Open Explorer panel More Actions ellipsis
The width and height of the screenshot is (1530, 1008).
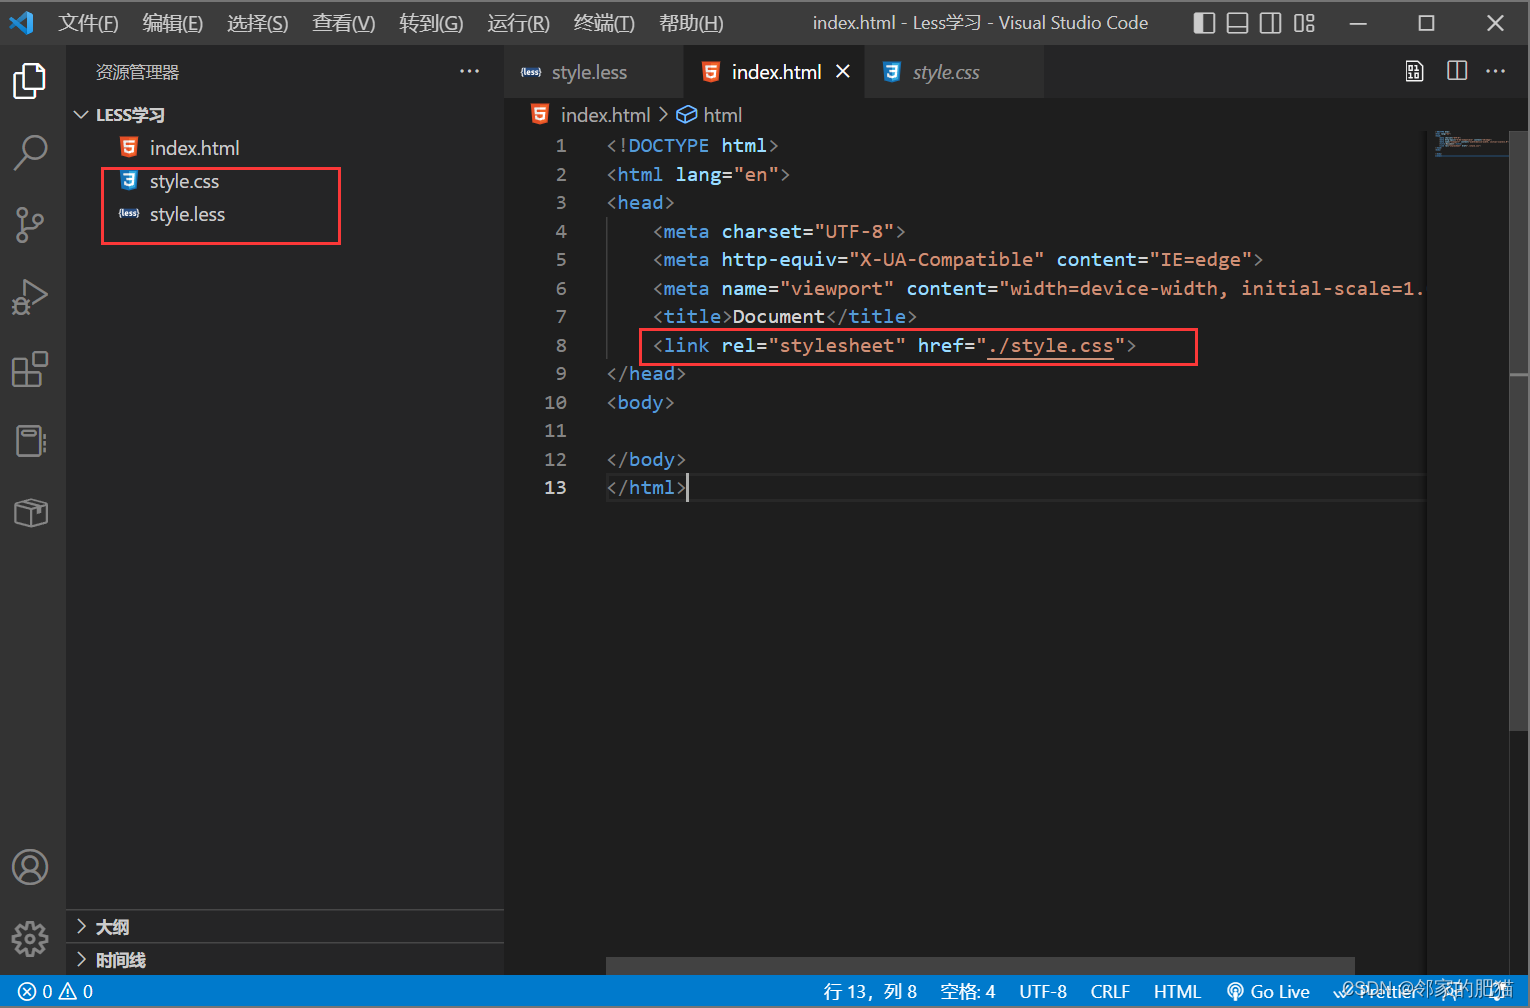coord(469,71)
